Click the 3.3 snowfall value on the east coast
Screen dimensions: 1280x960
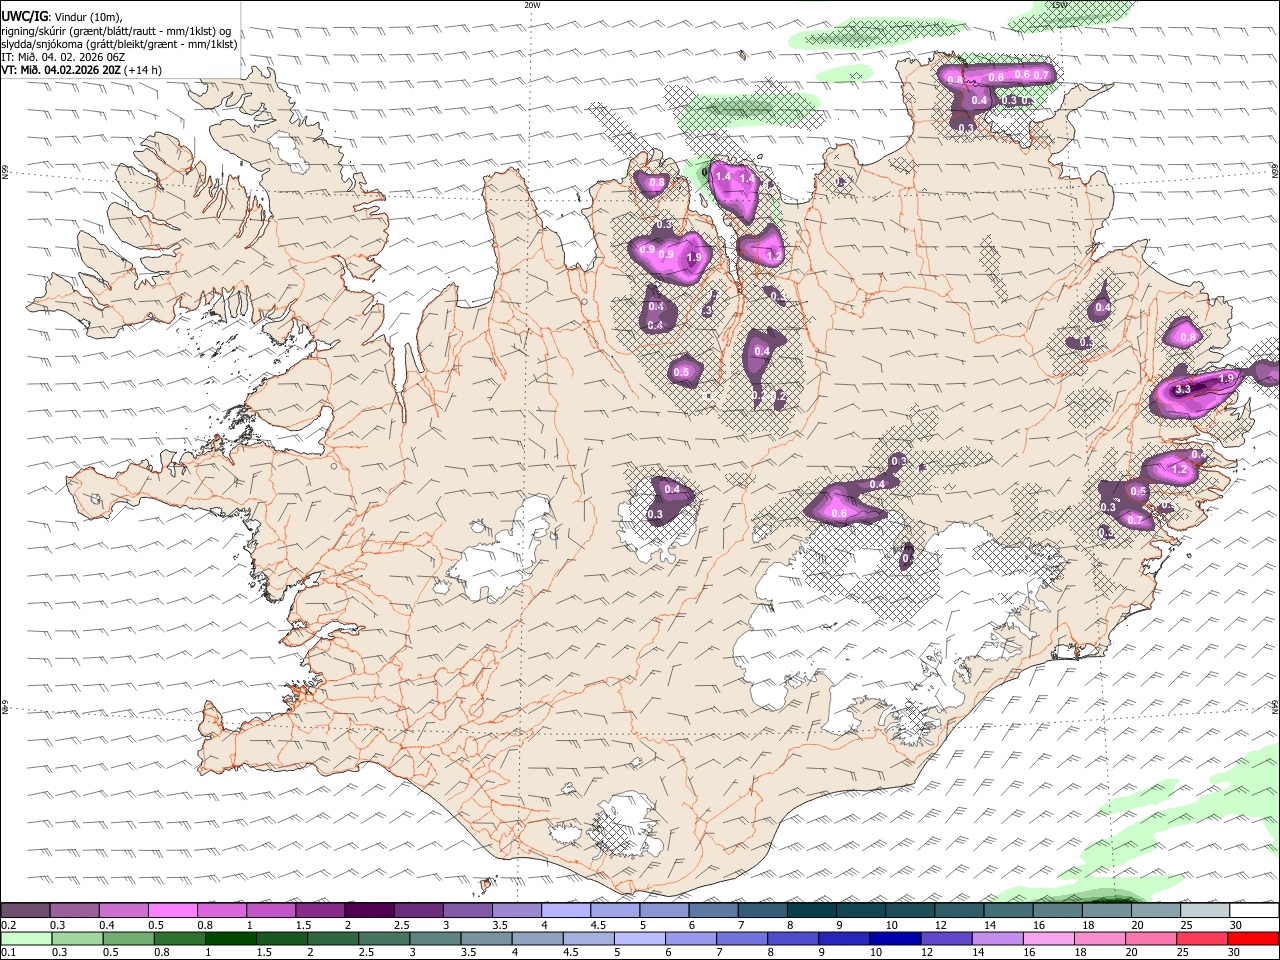tap(1183, 389)
